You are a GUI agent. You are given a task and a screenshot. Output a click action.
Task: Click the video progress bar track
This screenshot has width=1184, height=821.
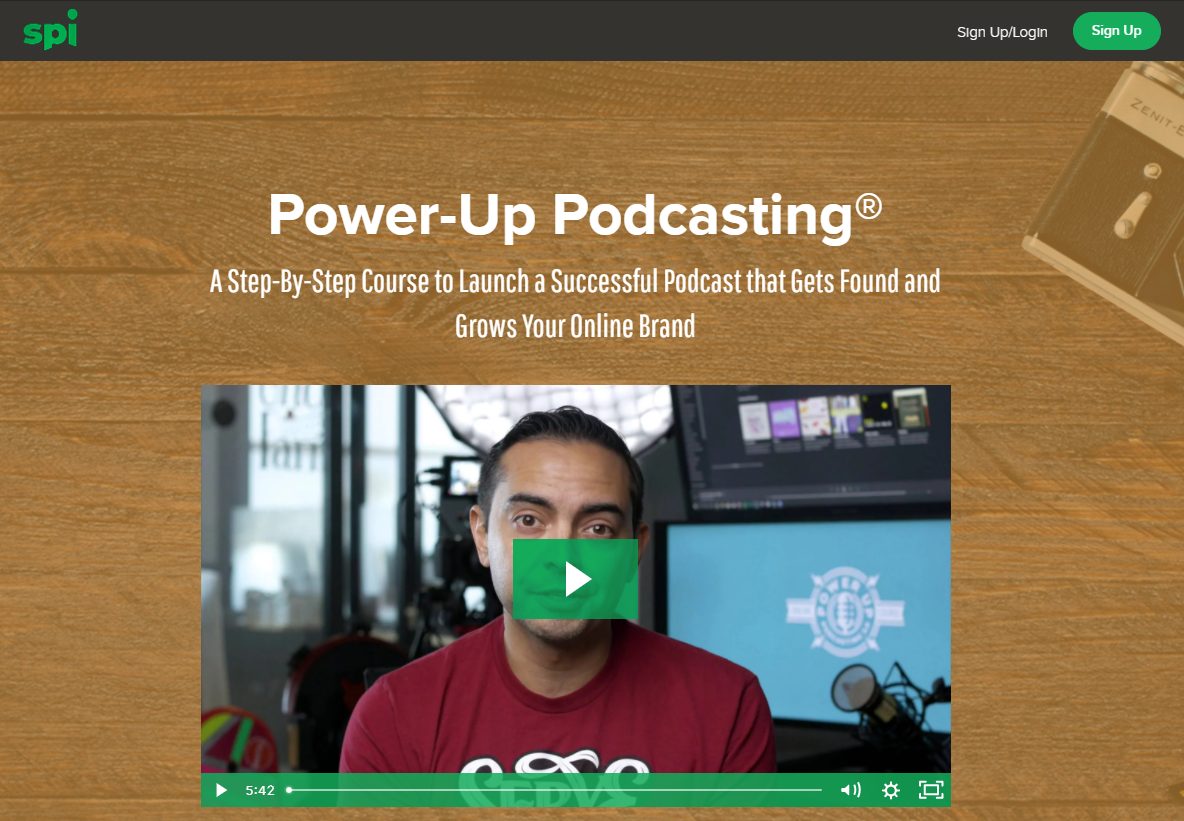pos(555,790)
